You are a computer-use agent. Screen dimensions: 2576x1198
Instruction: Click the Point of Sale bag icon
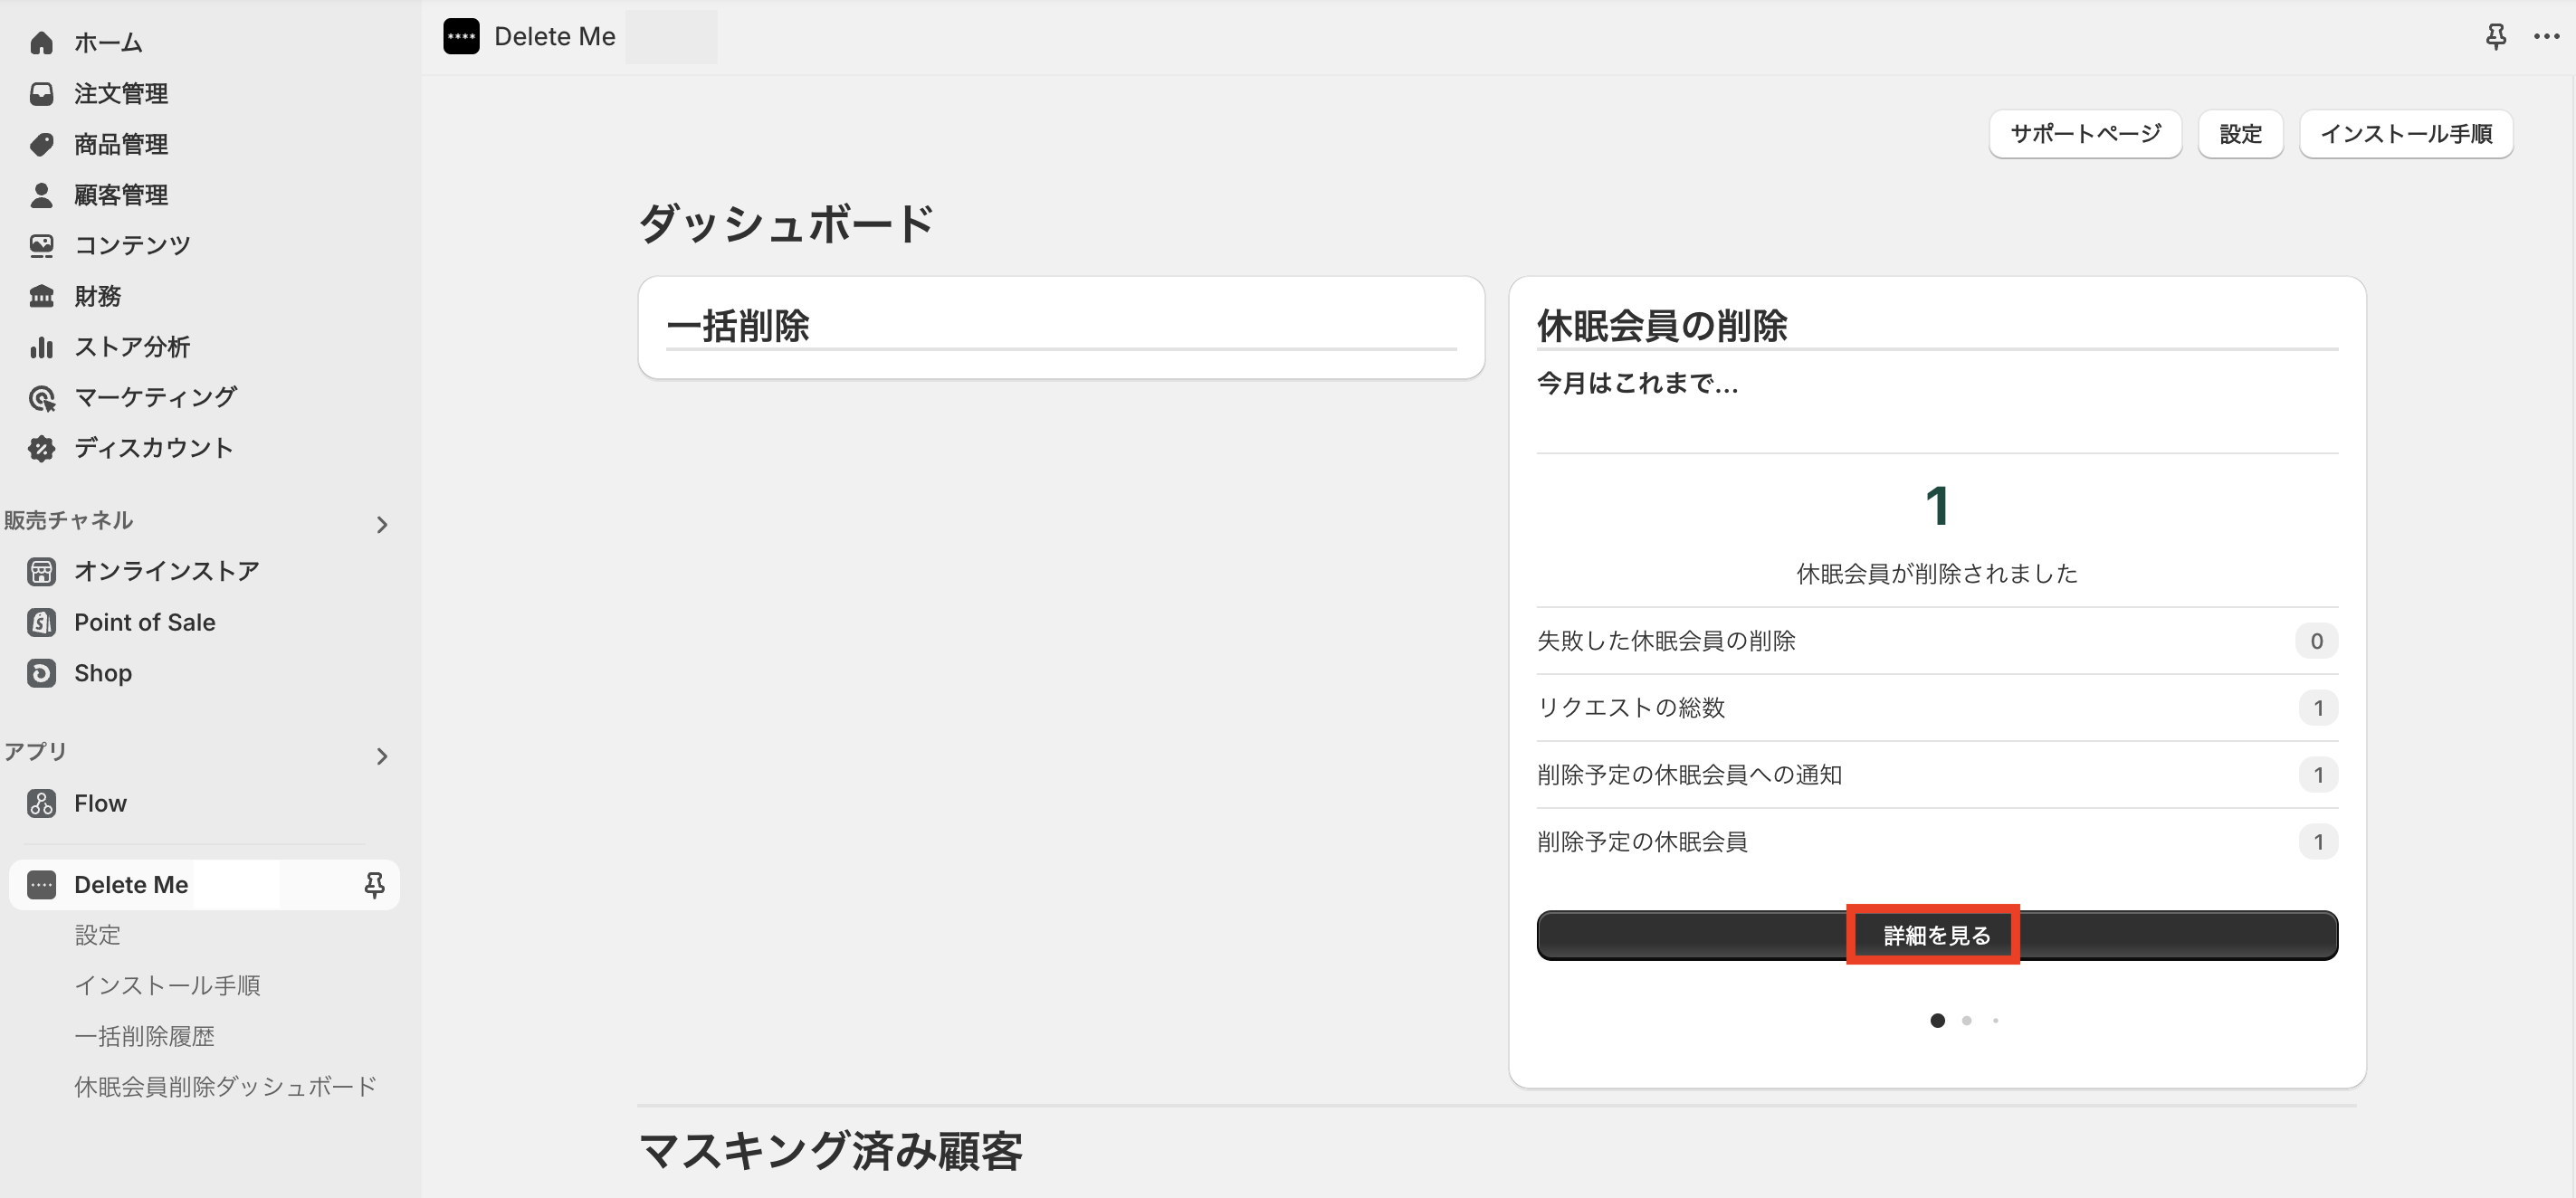pyautogui.click(x=41, y=622)
